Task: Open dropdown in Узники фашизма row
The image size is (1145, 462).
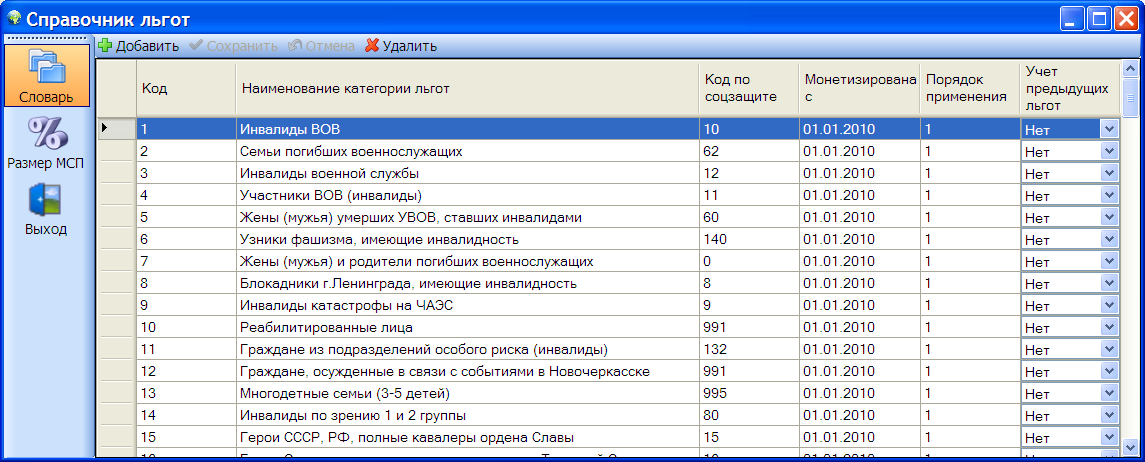Action: tap(1108, 239)
